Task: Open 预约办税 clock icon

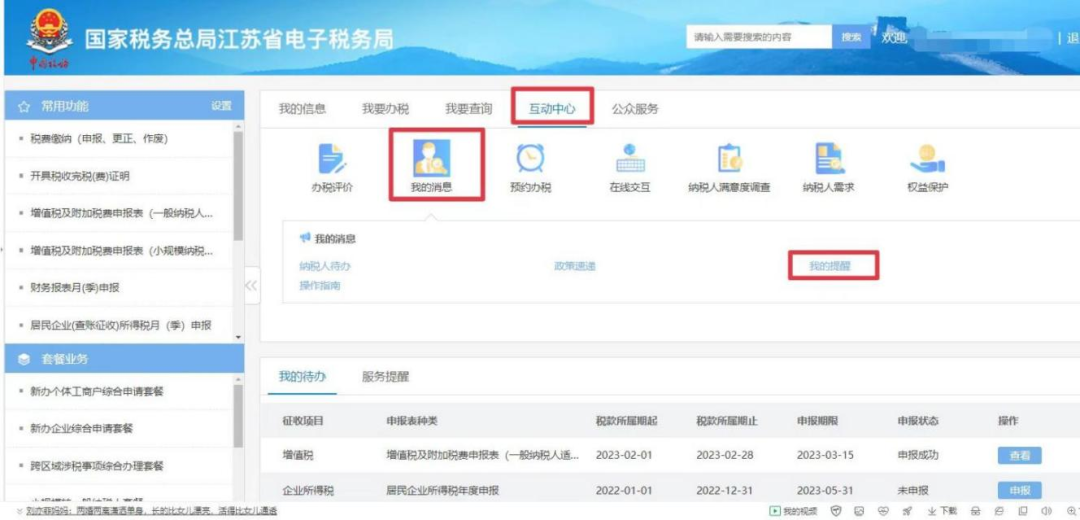Action: point(530,160)
